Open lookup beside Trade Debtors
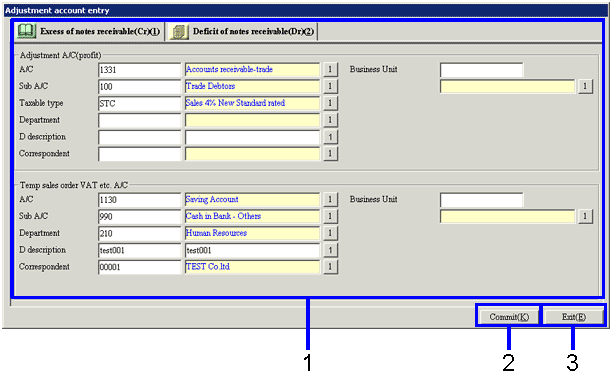 330,86
